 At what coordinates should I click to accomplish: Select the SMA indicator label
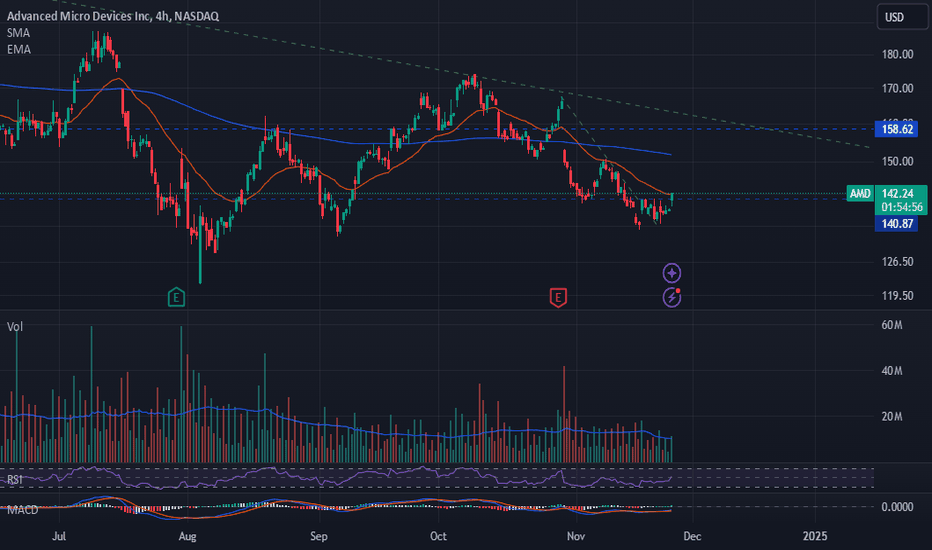coord(18,33)
